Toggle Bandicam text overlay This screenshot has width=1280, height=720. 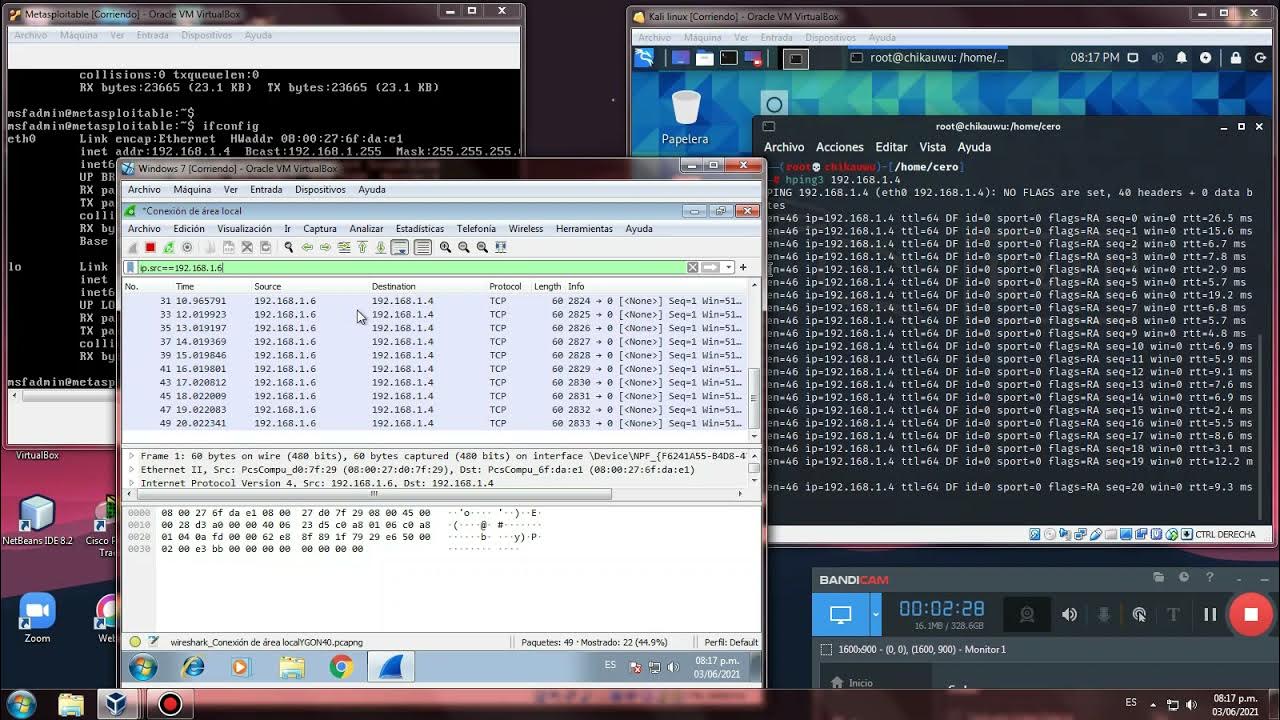pos(1174,615)
